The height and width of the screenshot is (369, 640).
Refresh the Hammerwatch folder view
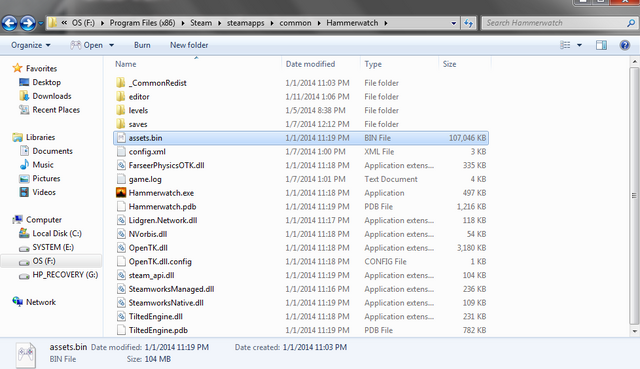tap(469, 23)
